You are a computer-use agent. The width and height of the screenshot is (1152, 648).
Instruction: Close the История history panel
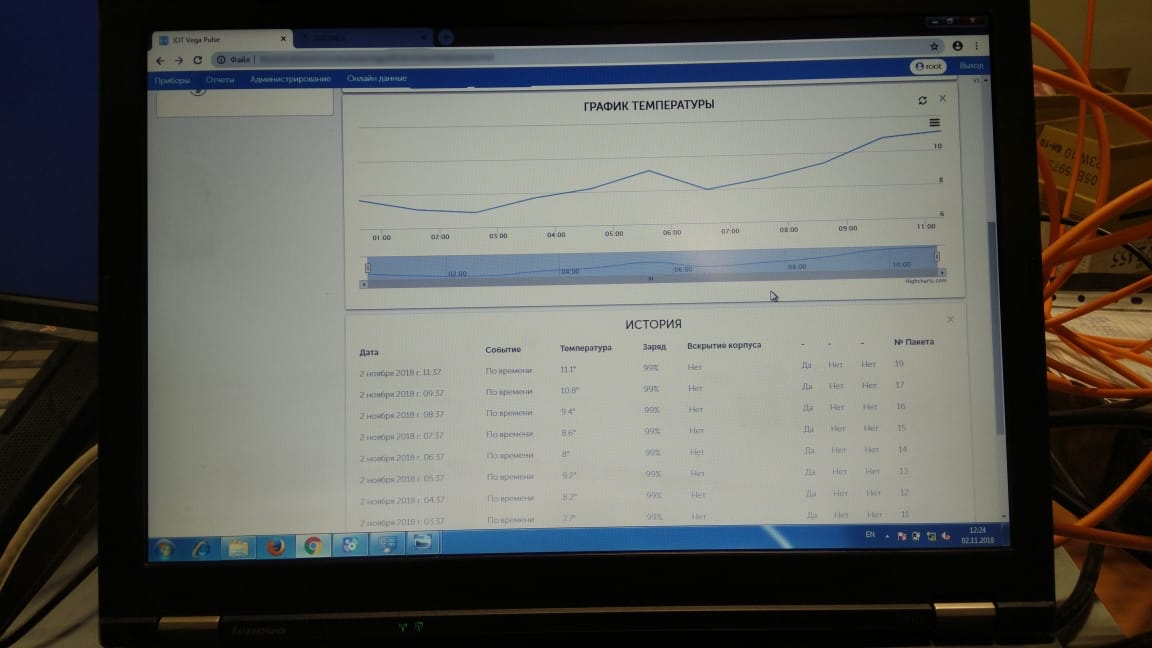click(950, 319)
